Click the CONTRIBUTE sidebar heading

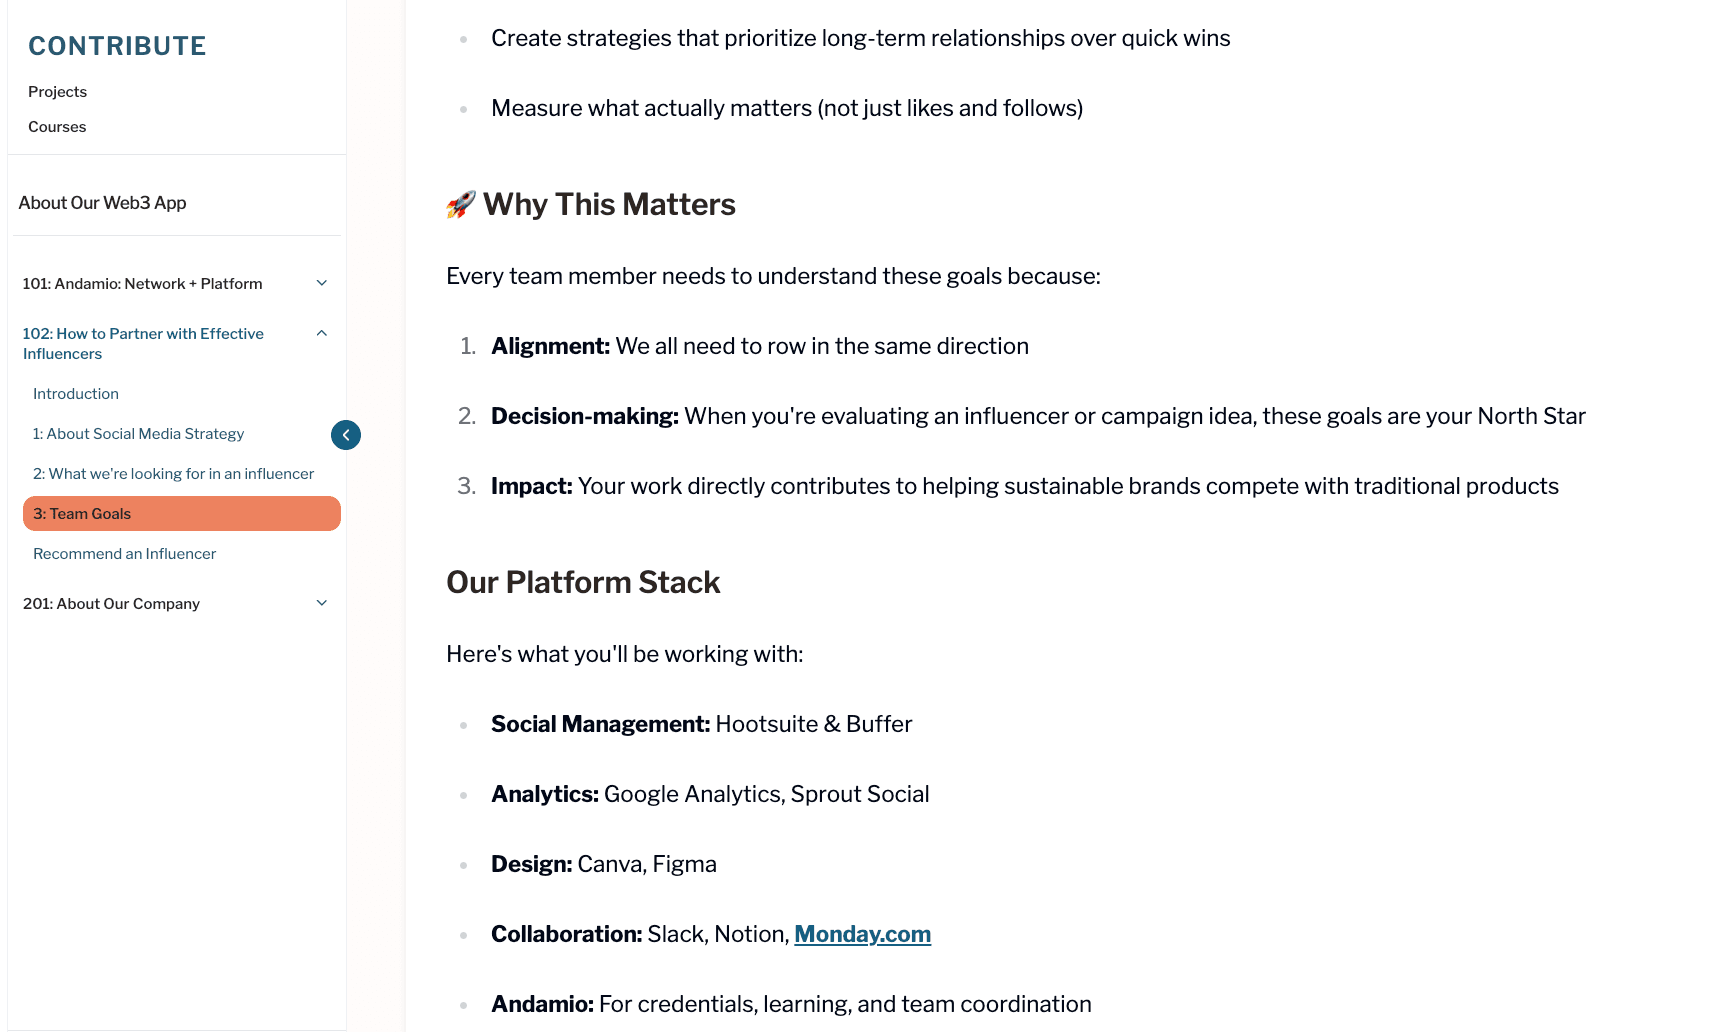pos(117,46)
